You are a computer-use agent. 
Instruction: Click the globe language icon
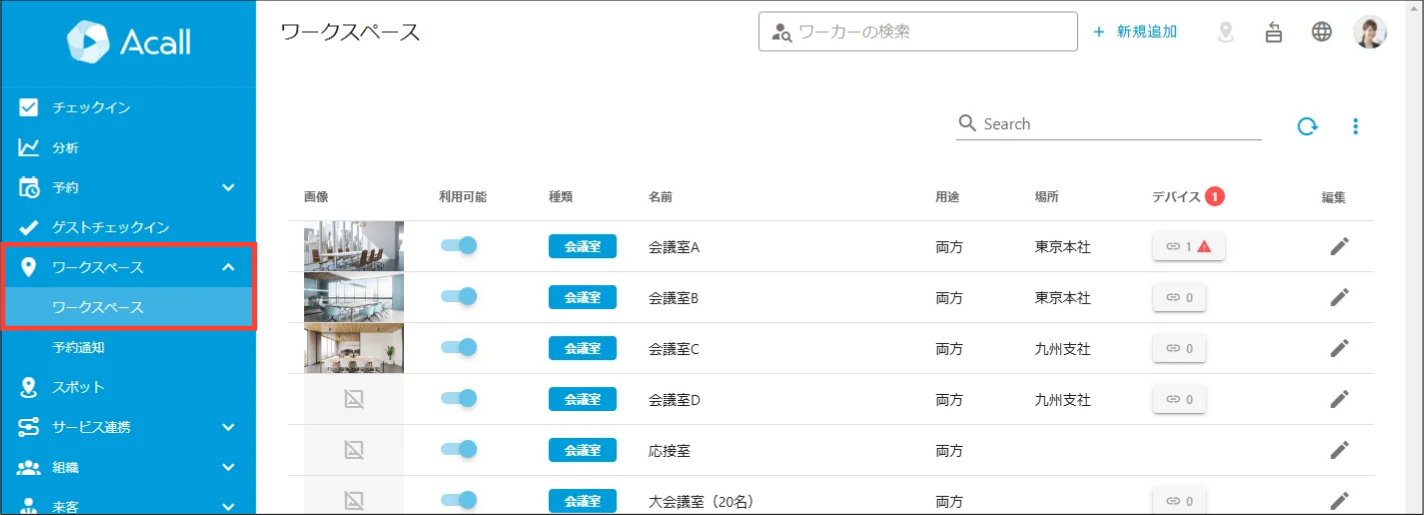pos(1322,32)
